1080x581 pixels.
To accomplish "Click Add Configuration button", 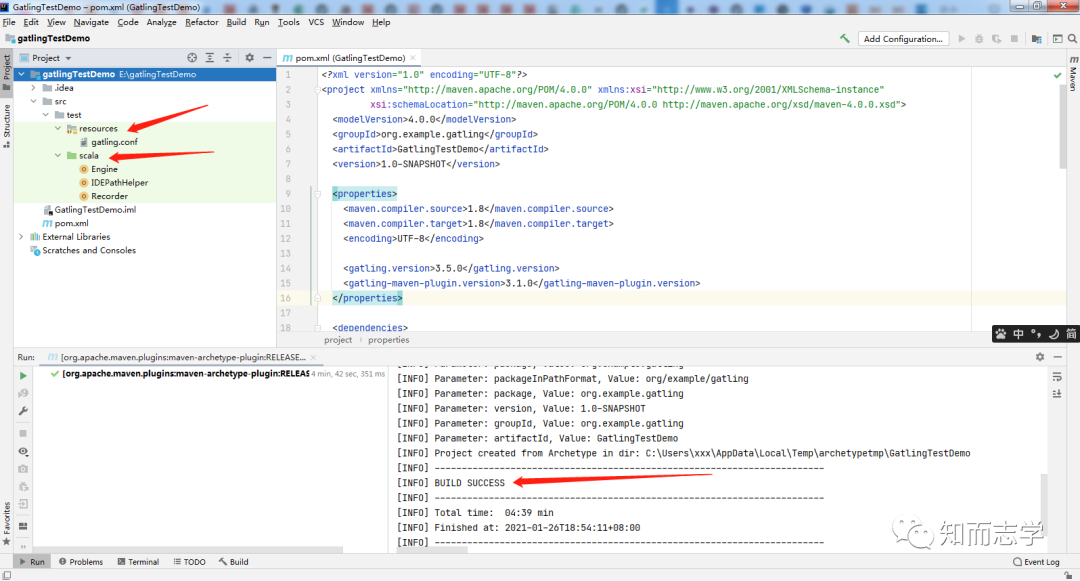I will pos(903,39).
